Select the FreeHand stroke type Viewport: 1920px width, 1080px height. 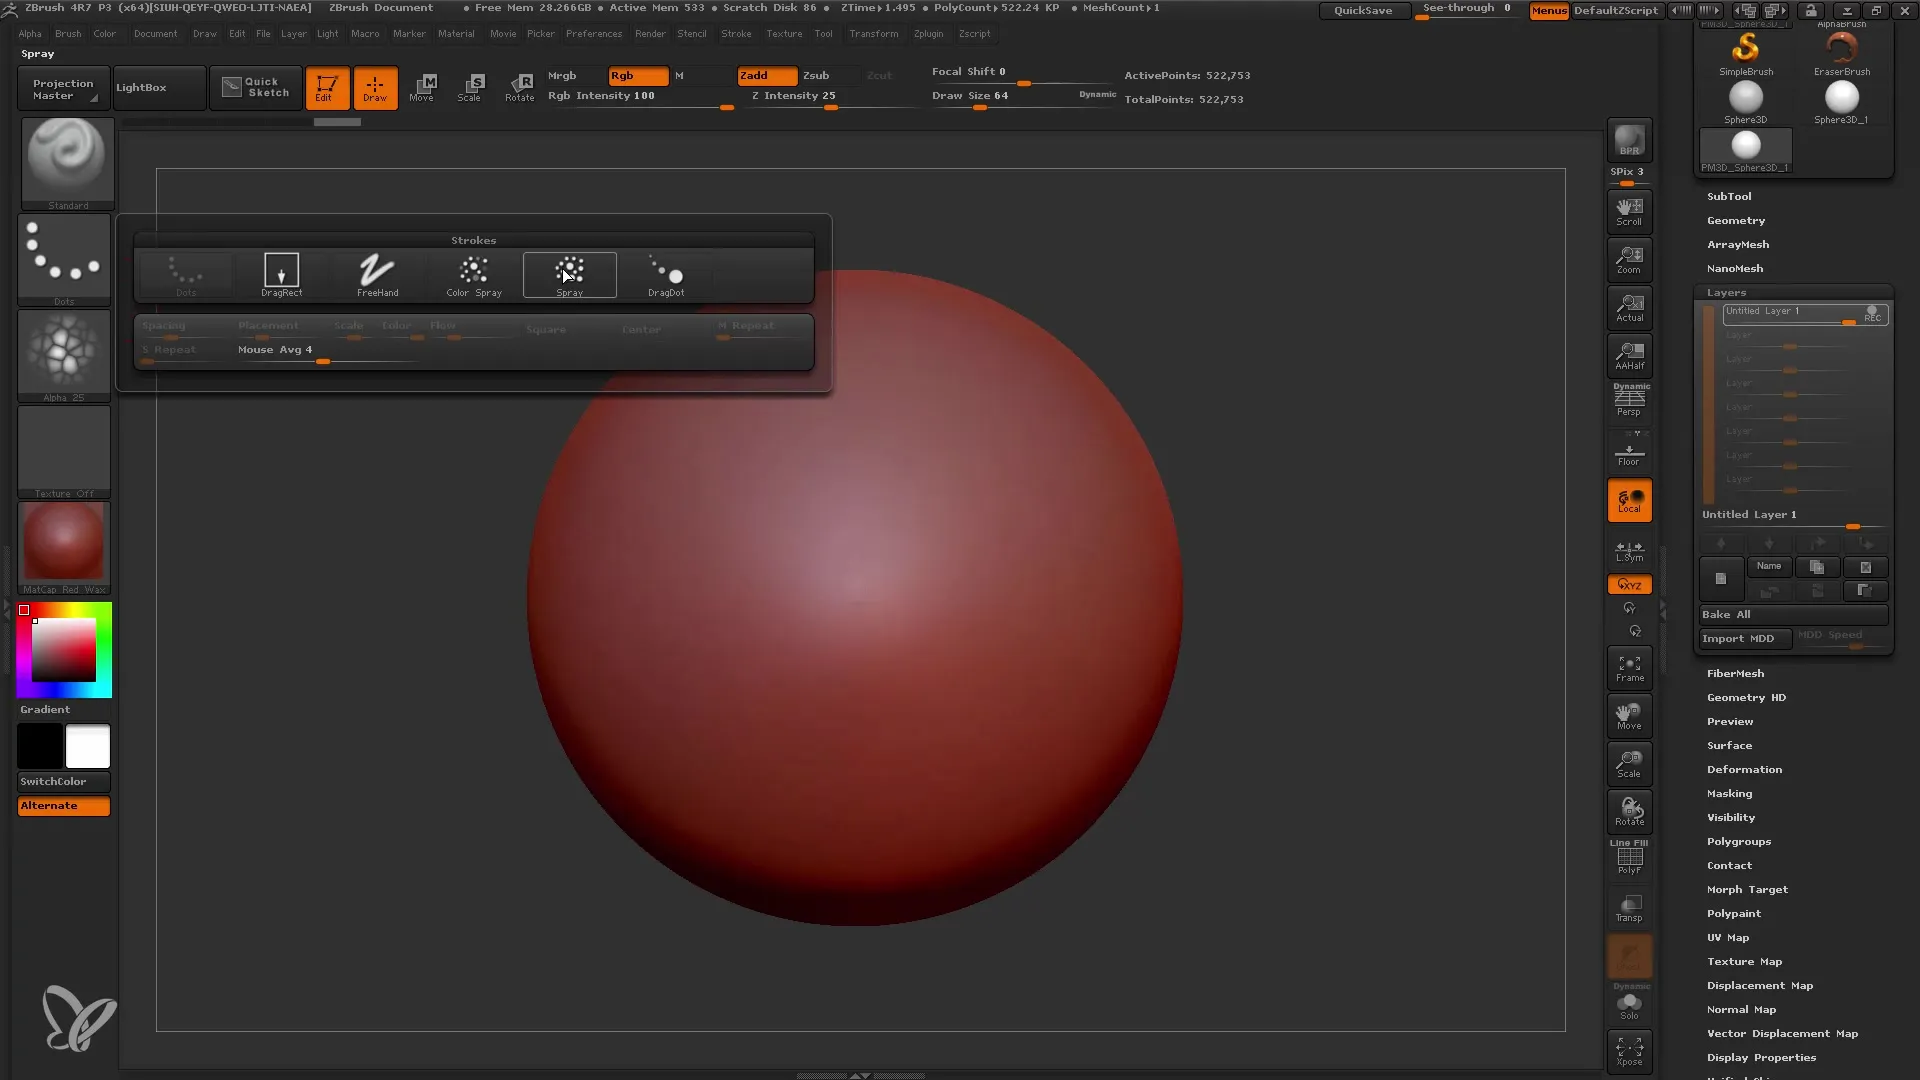(377, 275)
